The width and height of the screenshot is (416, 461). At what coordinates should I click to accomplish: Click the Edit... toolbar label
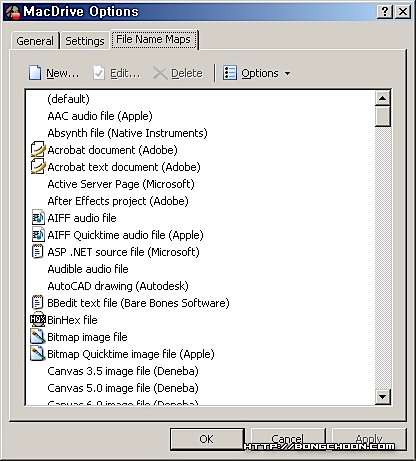point(125,73)
